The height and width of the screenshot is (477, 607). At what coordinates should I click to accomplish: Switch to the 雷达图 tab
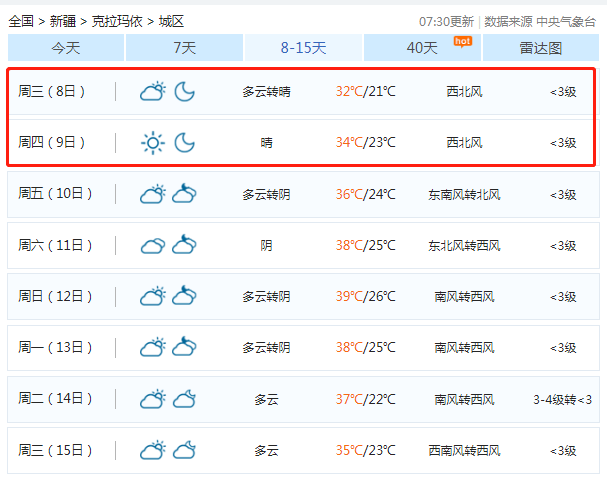(x=541, y=48)
